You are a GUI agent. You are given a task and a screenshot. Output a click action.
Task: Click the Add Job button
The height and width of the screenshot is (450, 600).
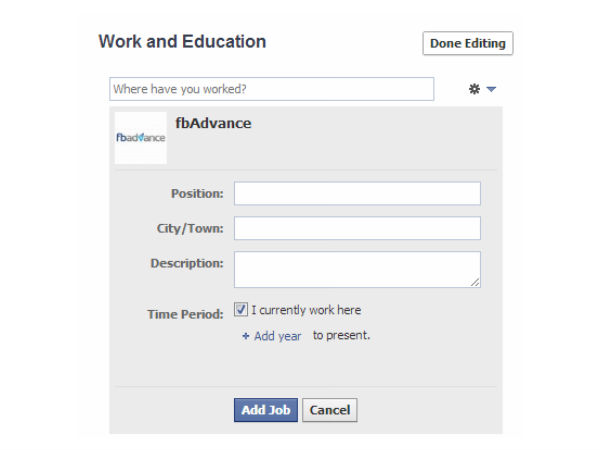click(x=266, y=410)
